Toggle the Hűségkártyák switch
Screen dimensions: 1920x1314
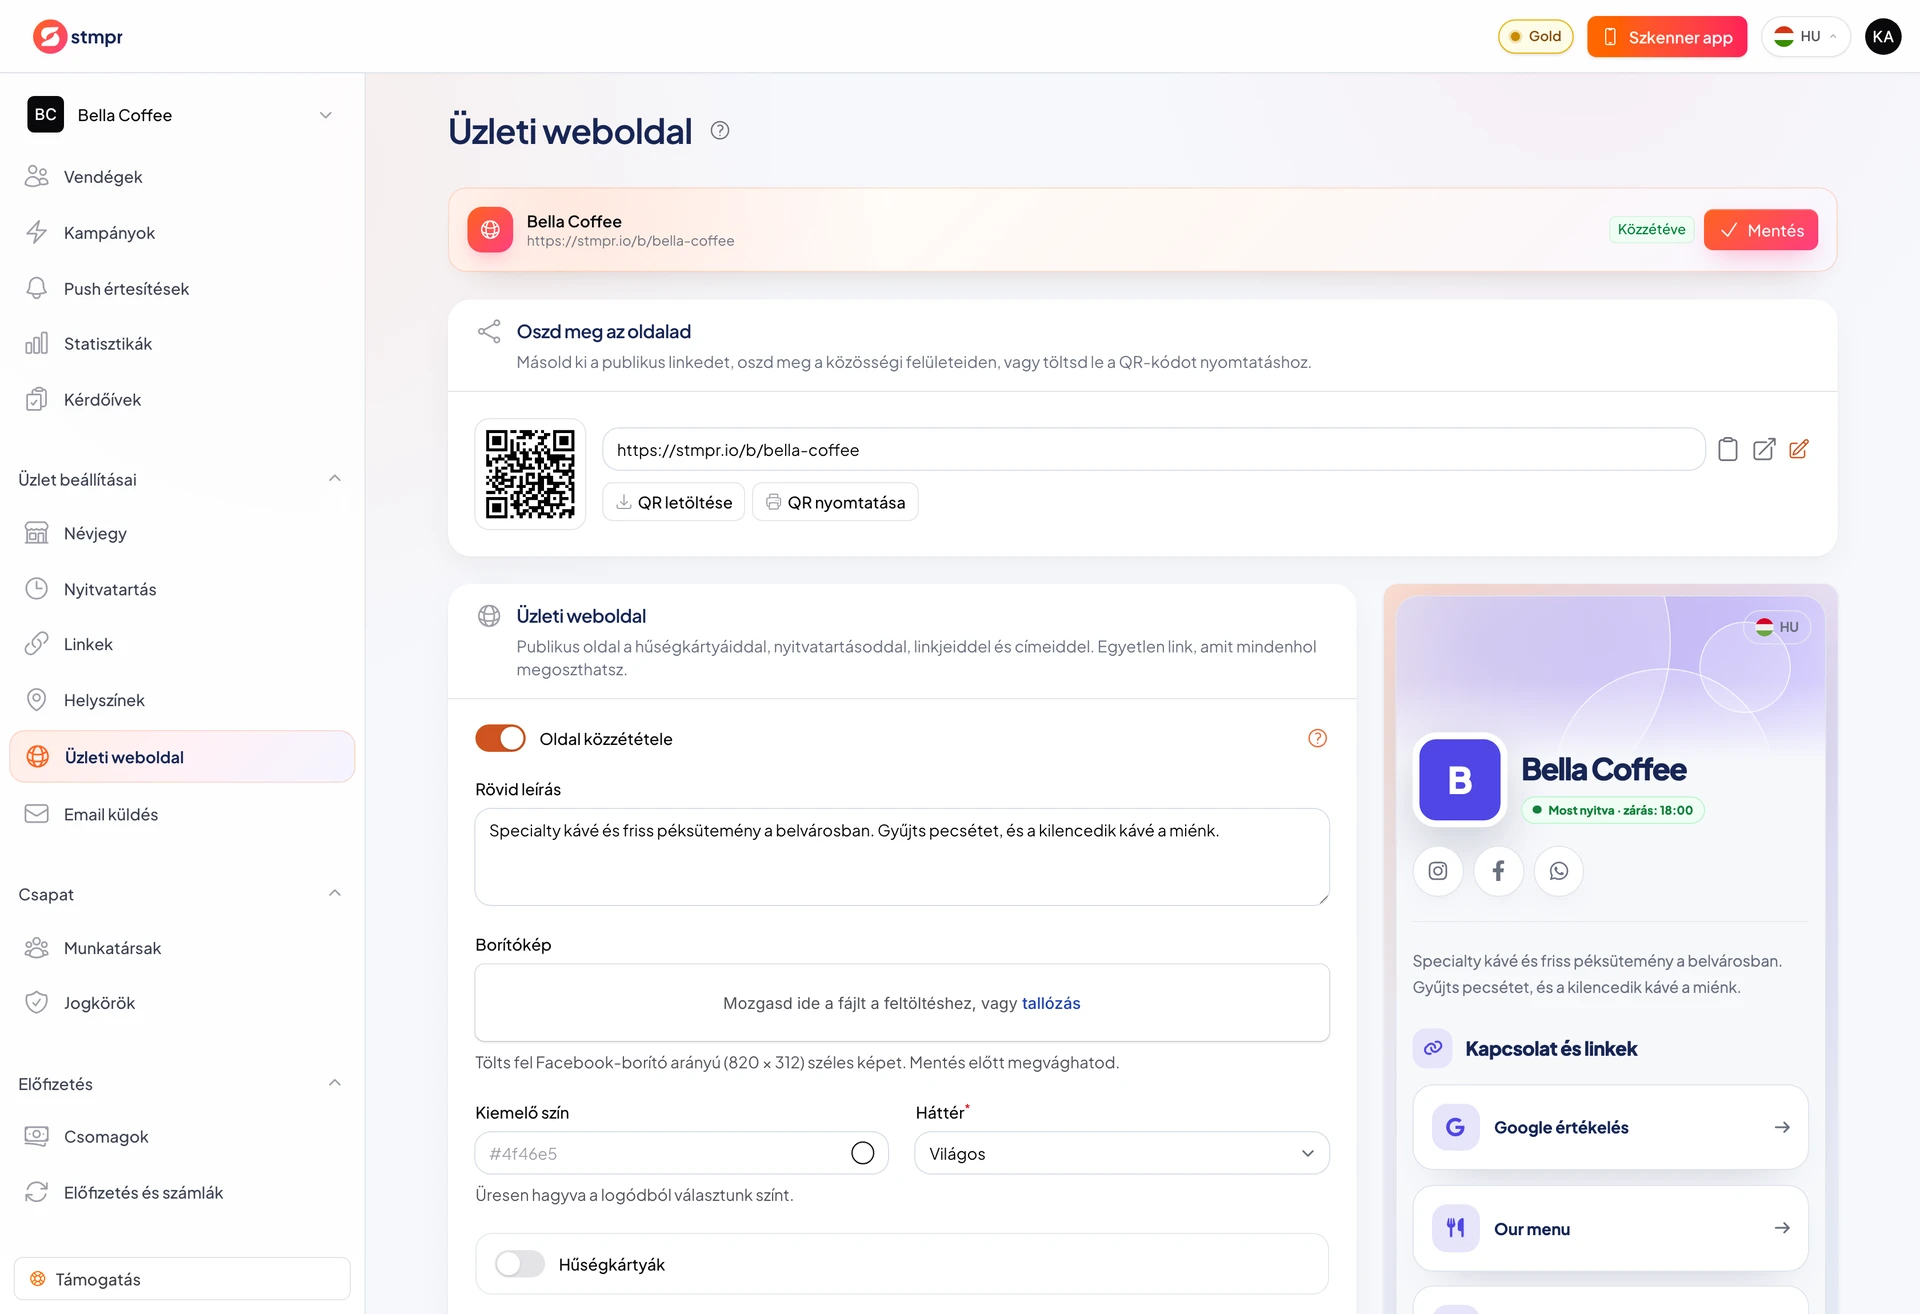[x=520, y=1264]
